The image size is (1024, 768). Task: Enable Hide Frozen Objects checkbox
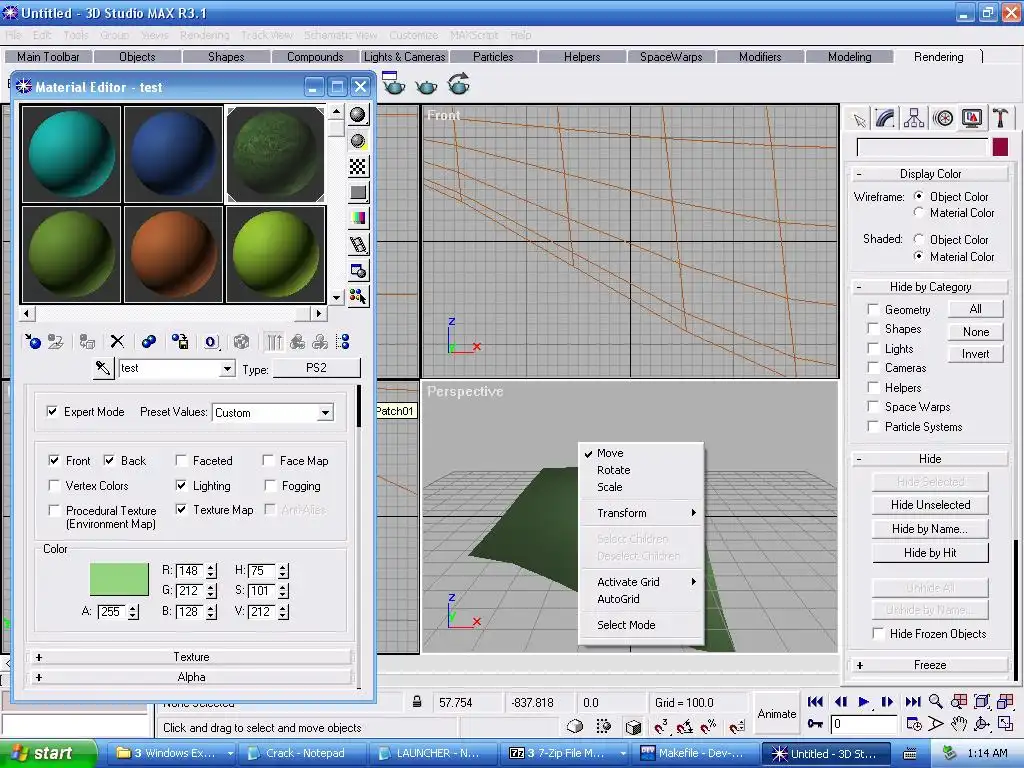(879, 633)
